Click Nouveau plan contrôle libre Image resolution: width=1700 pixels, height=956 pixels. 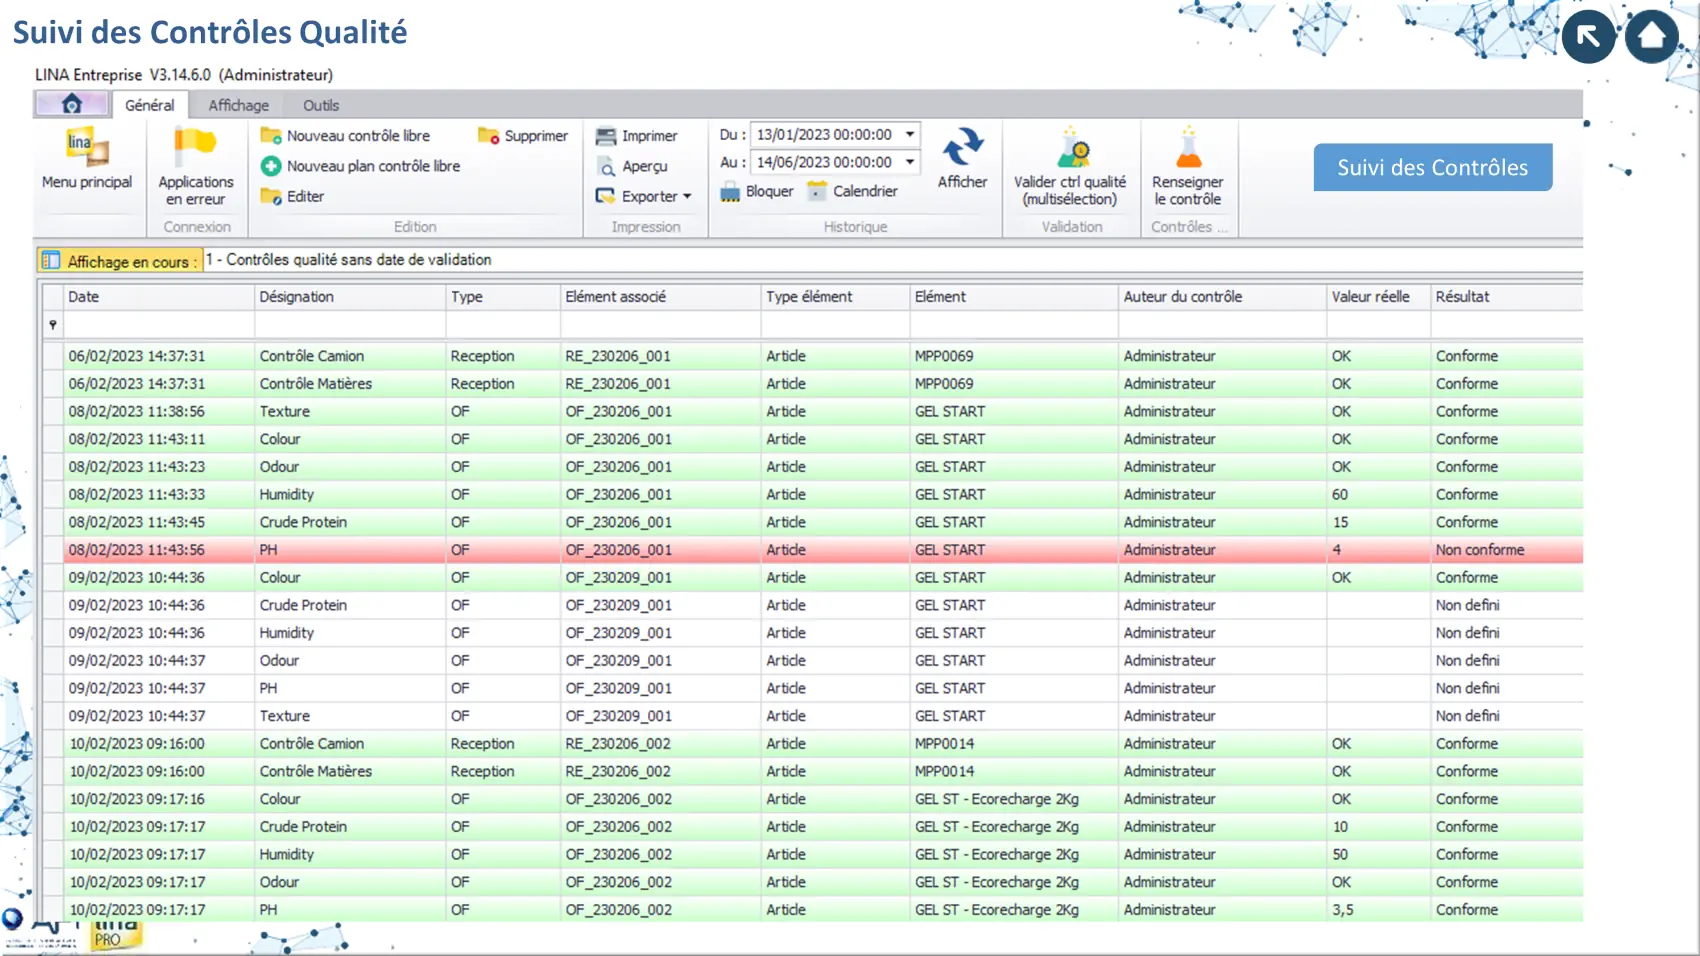[361, 166]
